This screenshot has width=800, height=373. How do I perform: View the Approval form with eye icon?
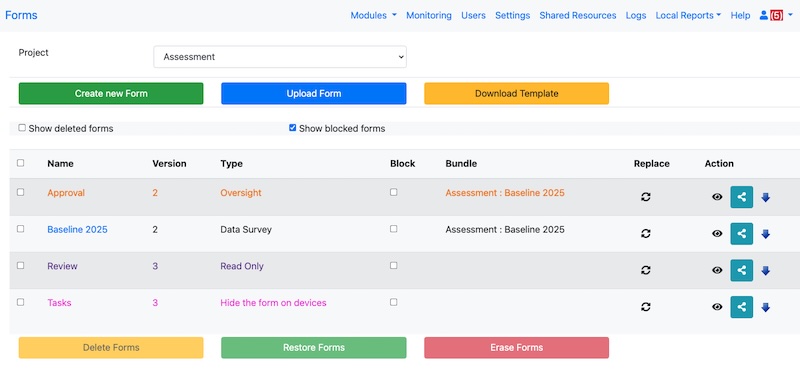[x=717, y=197]
